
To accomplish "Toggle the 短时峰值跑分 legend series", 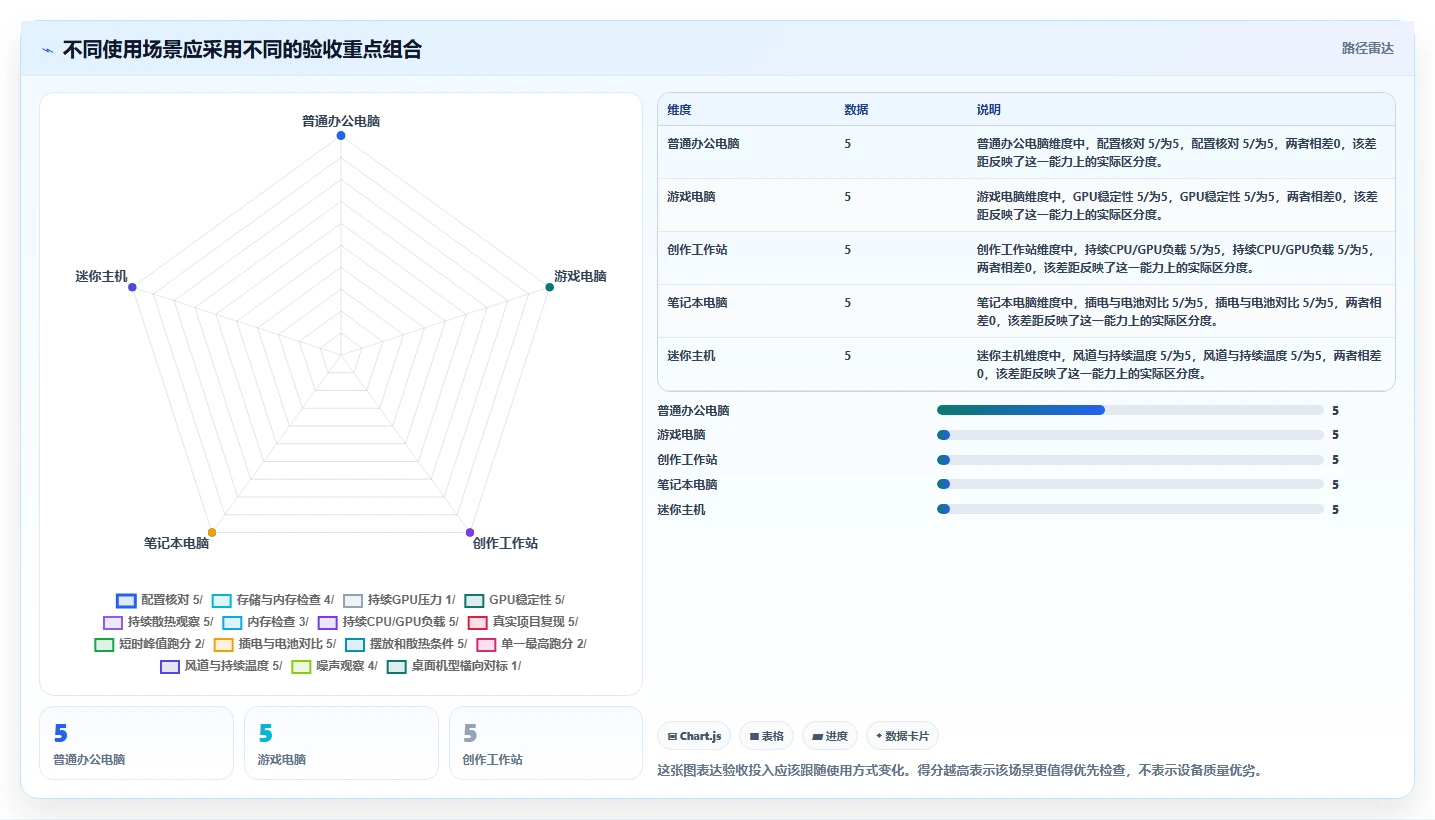I will coord(150,644).
